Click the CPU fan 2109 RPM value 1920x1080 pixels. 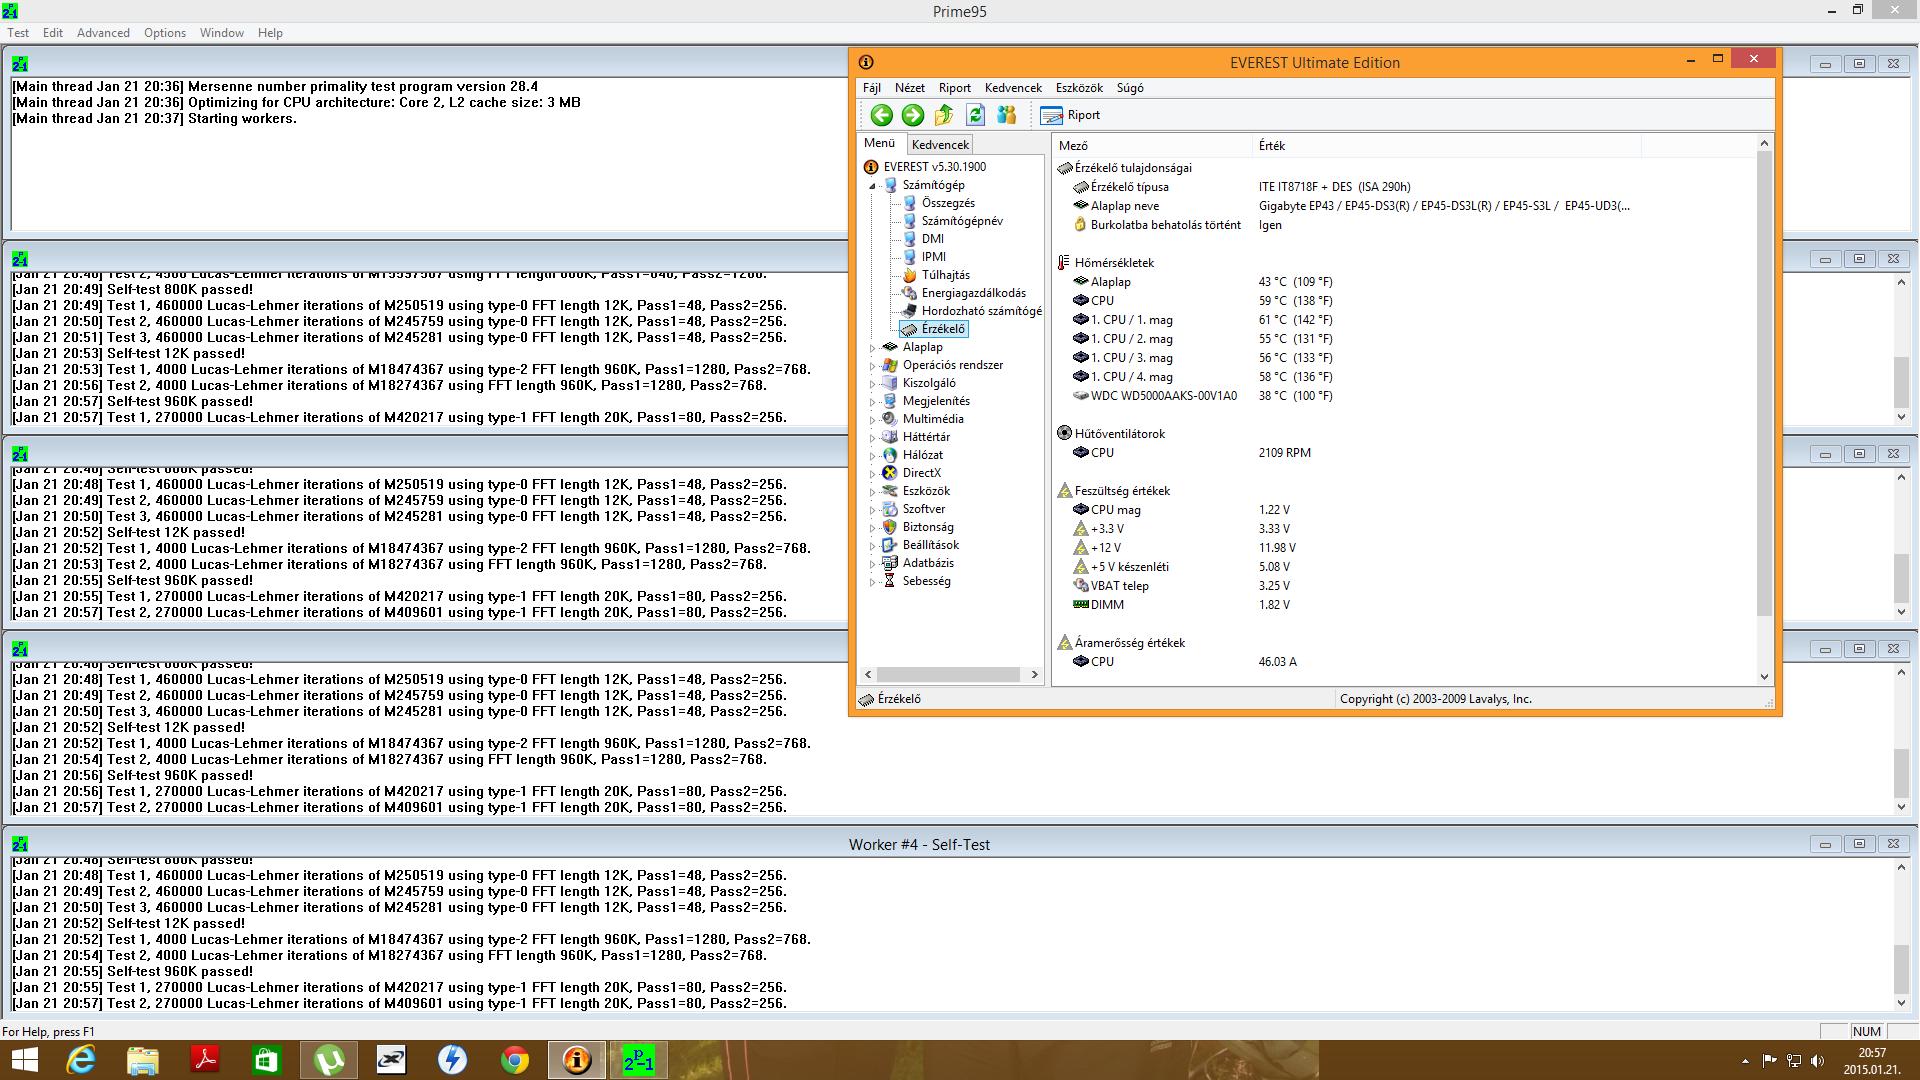1284,453
